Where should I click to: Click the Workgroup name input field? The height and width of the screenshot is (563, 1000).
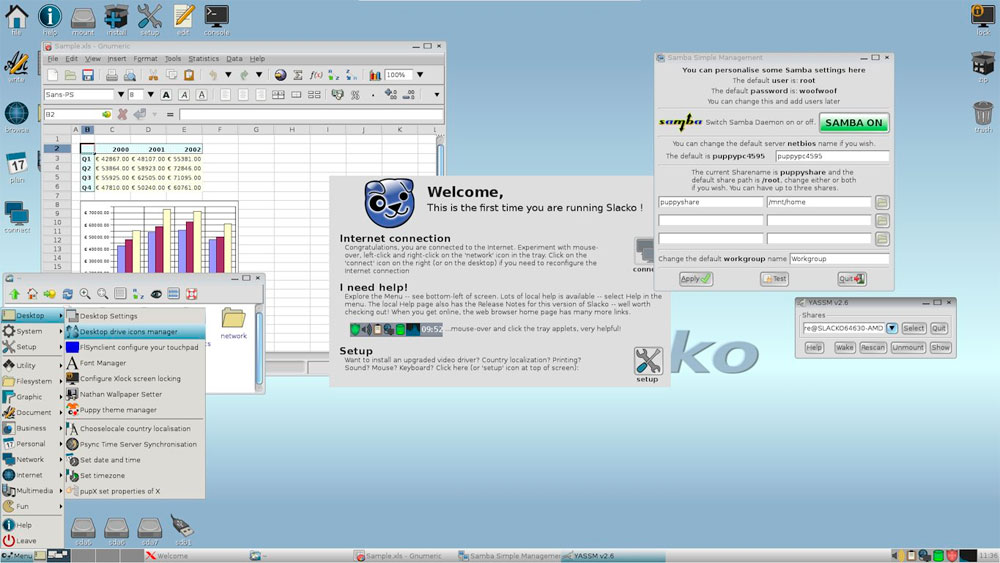tap(839, 259)
